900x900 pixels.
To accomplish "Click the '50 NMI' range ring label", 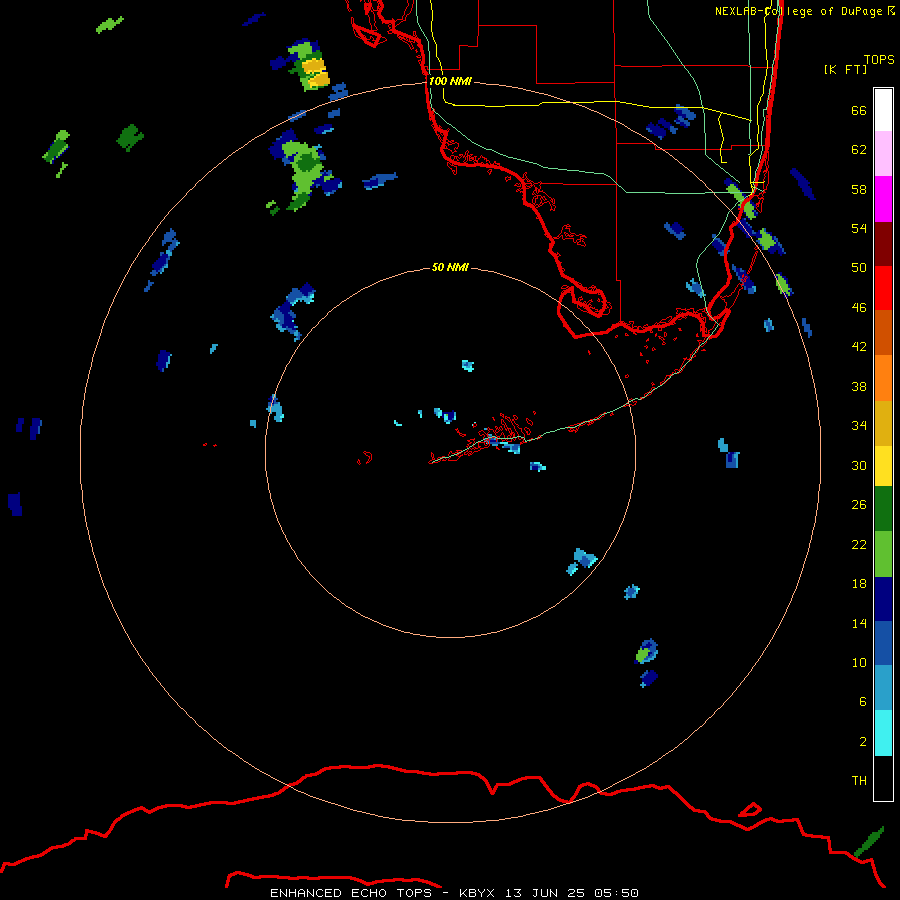I will [450, 267].
